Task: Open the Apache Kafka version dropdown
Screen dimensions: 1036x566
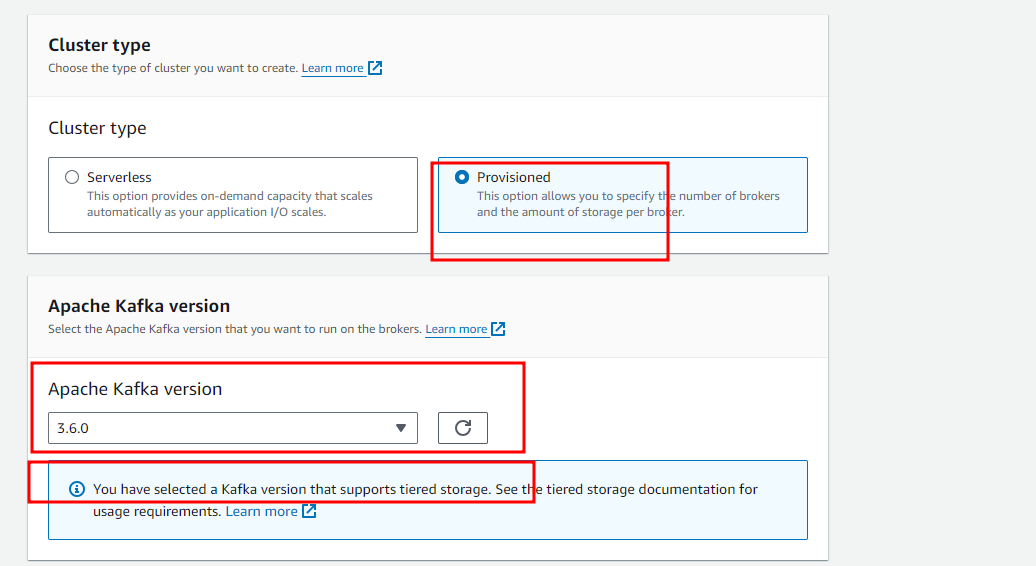Action: pos(233,428)
